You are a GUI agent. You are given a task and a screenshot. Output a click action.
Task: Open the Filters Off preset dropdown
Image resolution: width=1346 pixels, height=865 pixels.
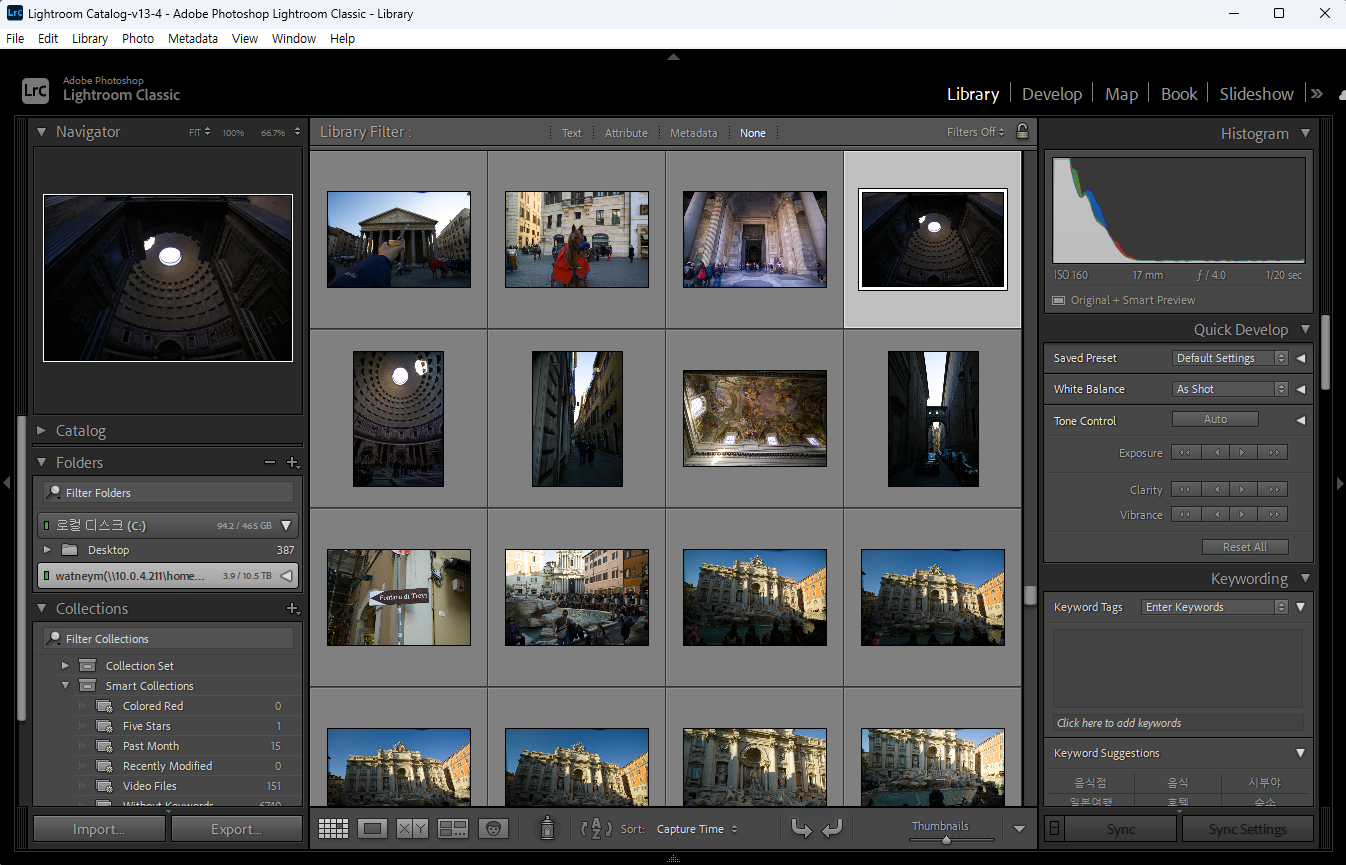pyautogui.click(x=976, y=132)
